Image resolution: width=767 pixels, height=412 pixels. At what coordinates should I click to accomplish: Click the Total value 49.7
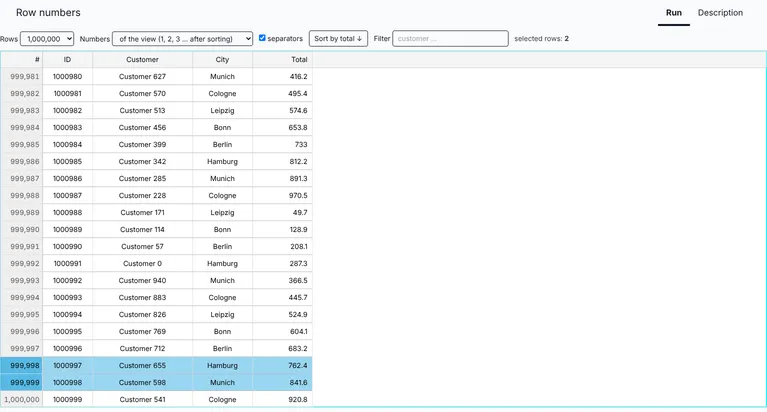click(x=282, y=213)
